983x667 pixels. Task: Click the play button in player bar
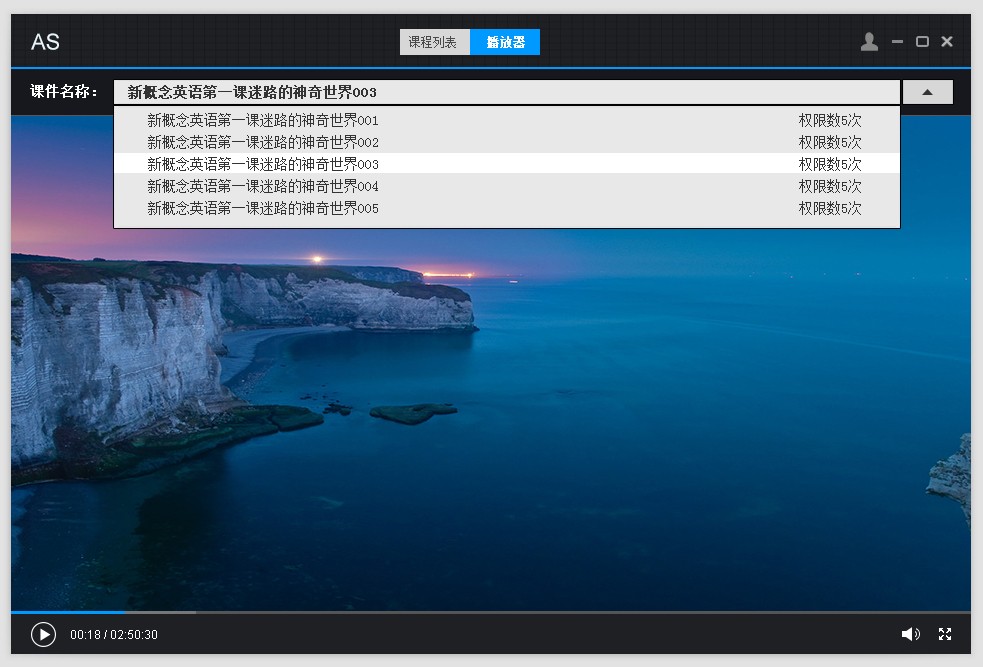click(x=43, y=635)
